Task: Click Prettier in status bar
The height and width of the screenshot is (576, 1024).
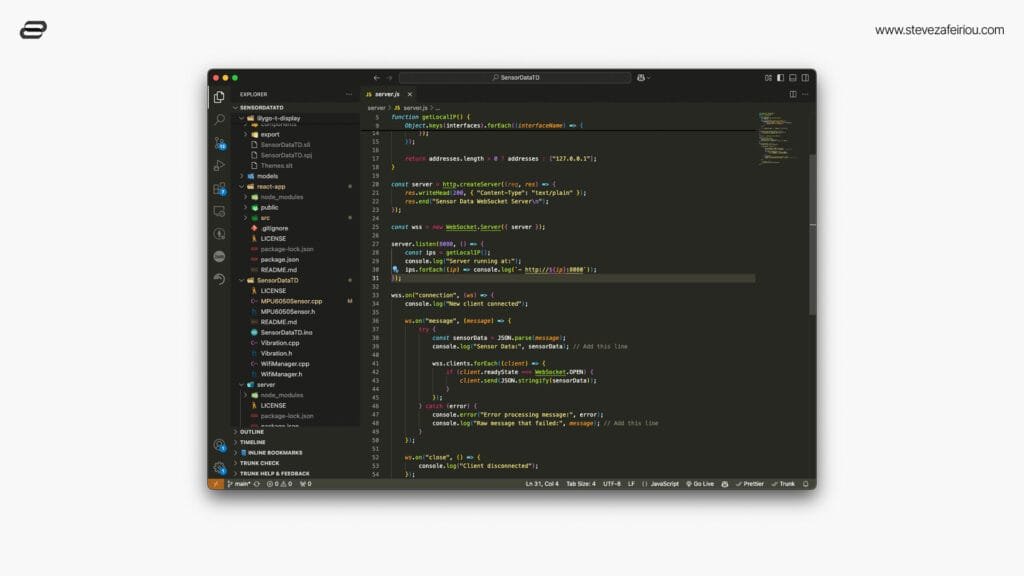Action: coord(749,484)
